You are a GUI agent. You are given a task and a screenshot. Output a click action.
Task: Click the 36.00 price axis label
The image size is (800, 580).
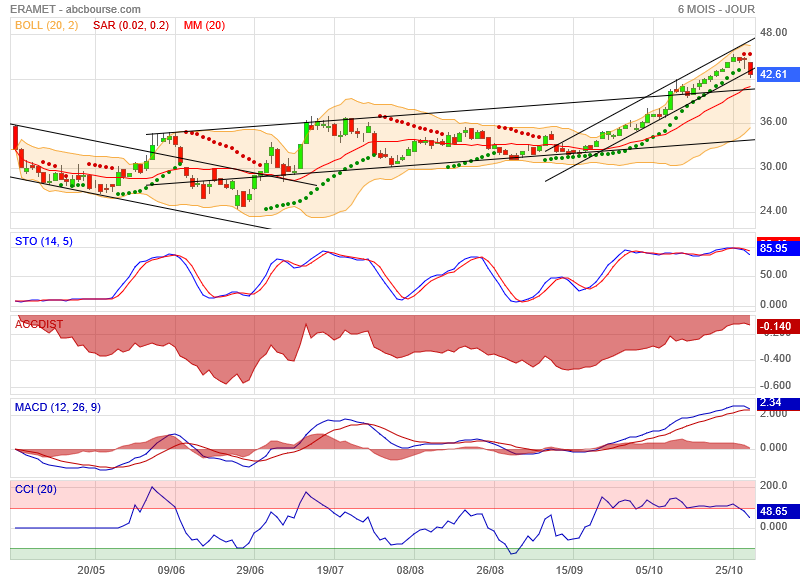click(x=773, y=121)
